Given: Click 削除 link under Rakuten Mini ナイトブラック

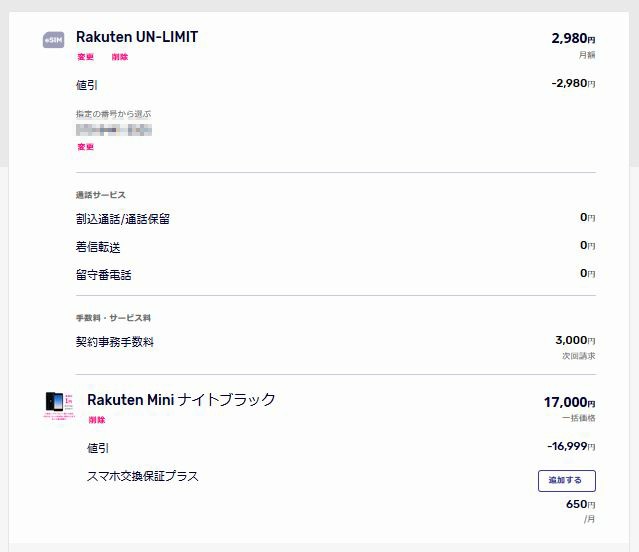Looking at the screenshot, I should [x=97, y=420].
